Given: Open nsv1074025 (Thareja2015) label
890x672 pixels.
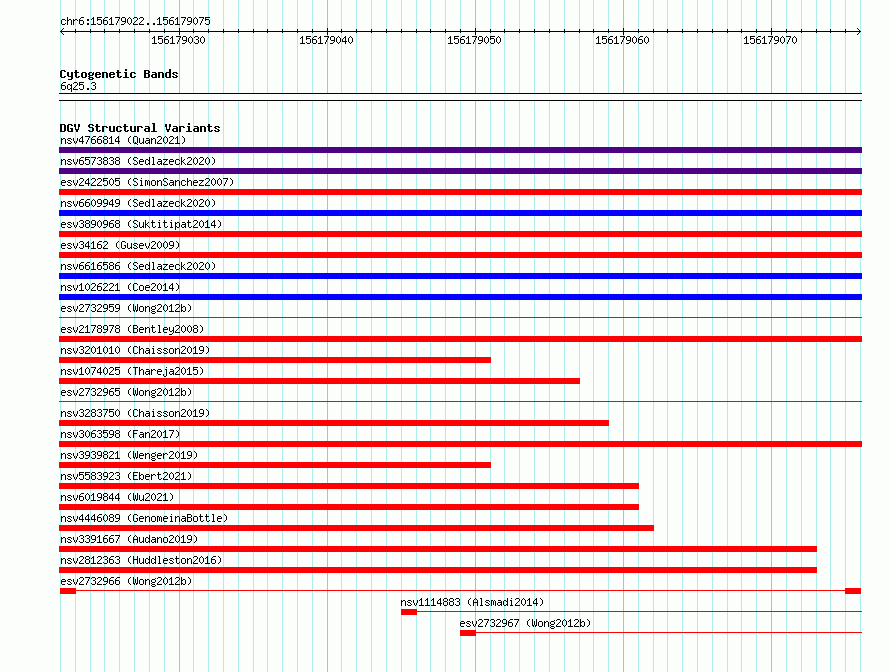Looking at the screenshot, I should pos(132,371).
